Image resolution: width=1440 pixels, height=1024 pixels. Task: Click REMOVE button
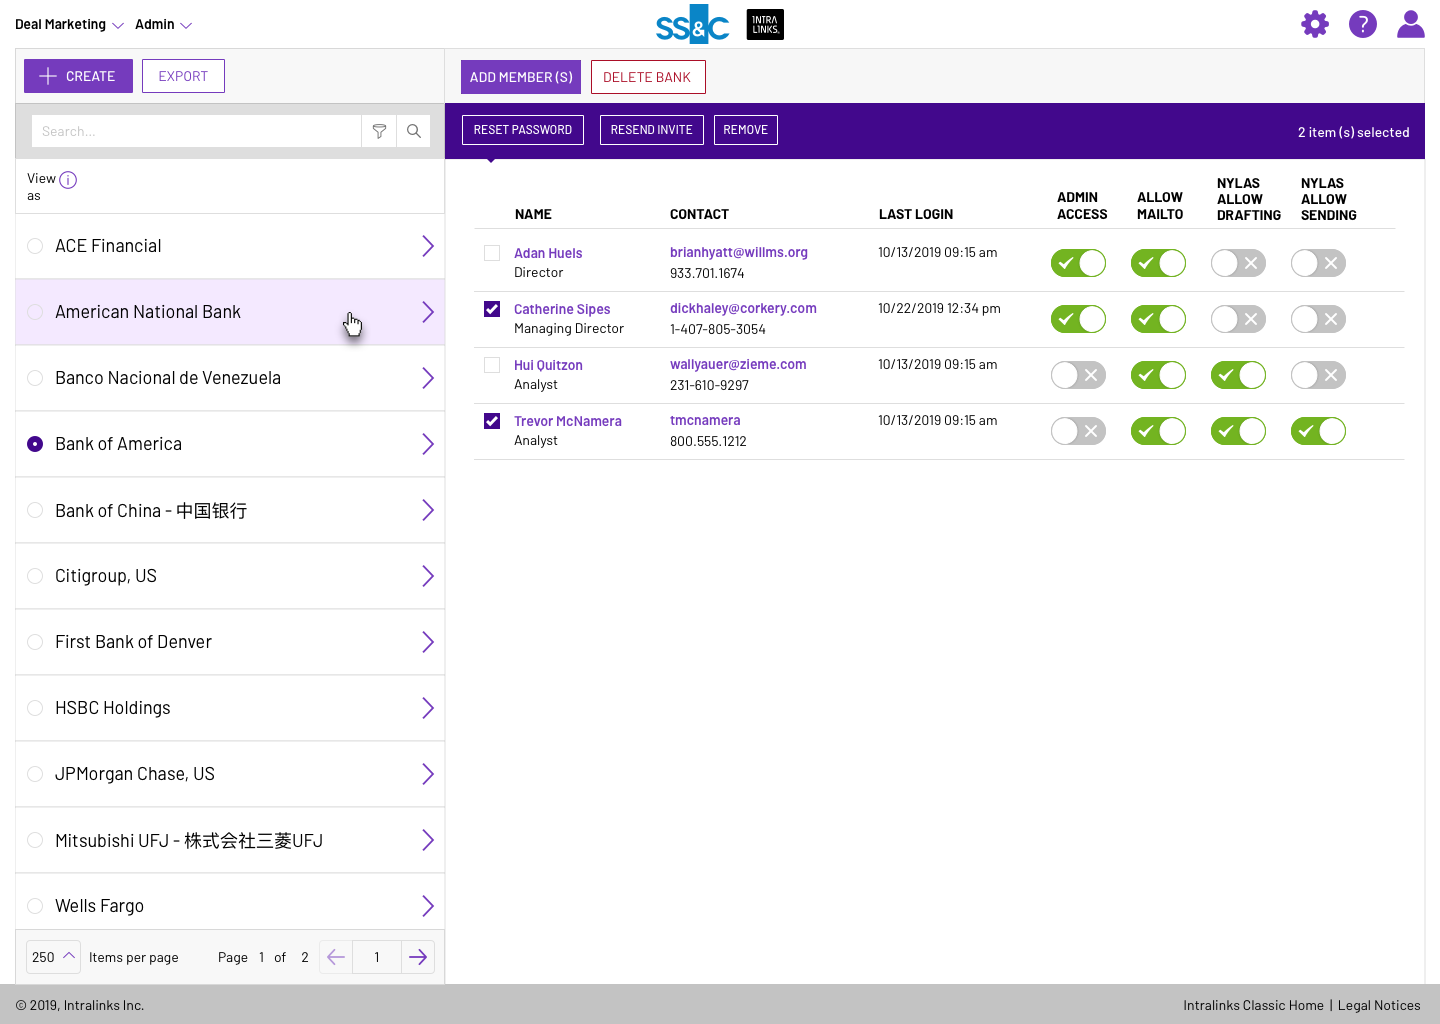click(746, 130)
